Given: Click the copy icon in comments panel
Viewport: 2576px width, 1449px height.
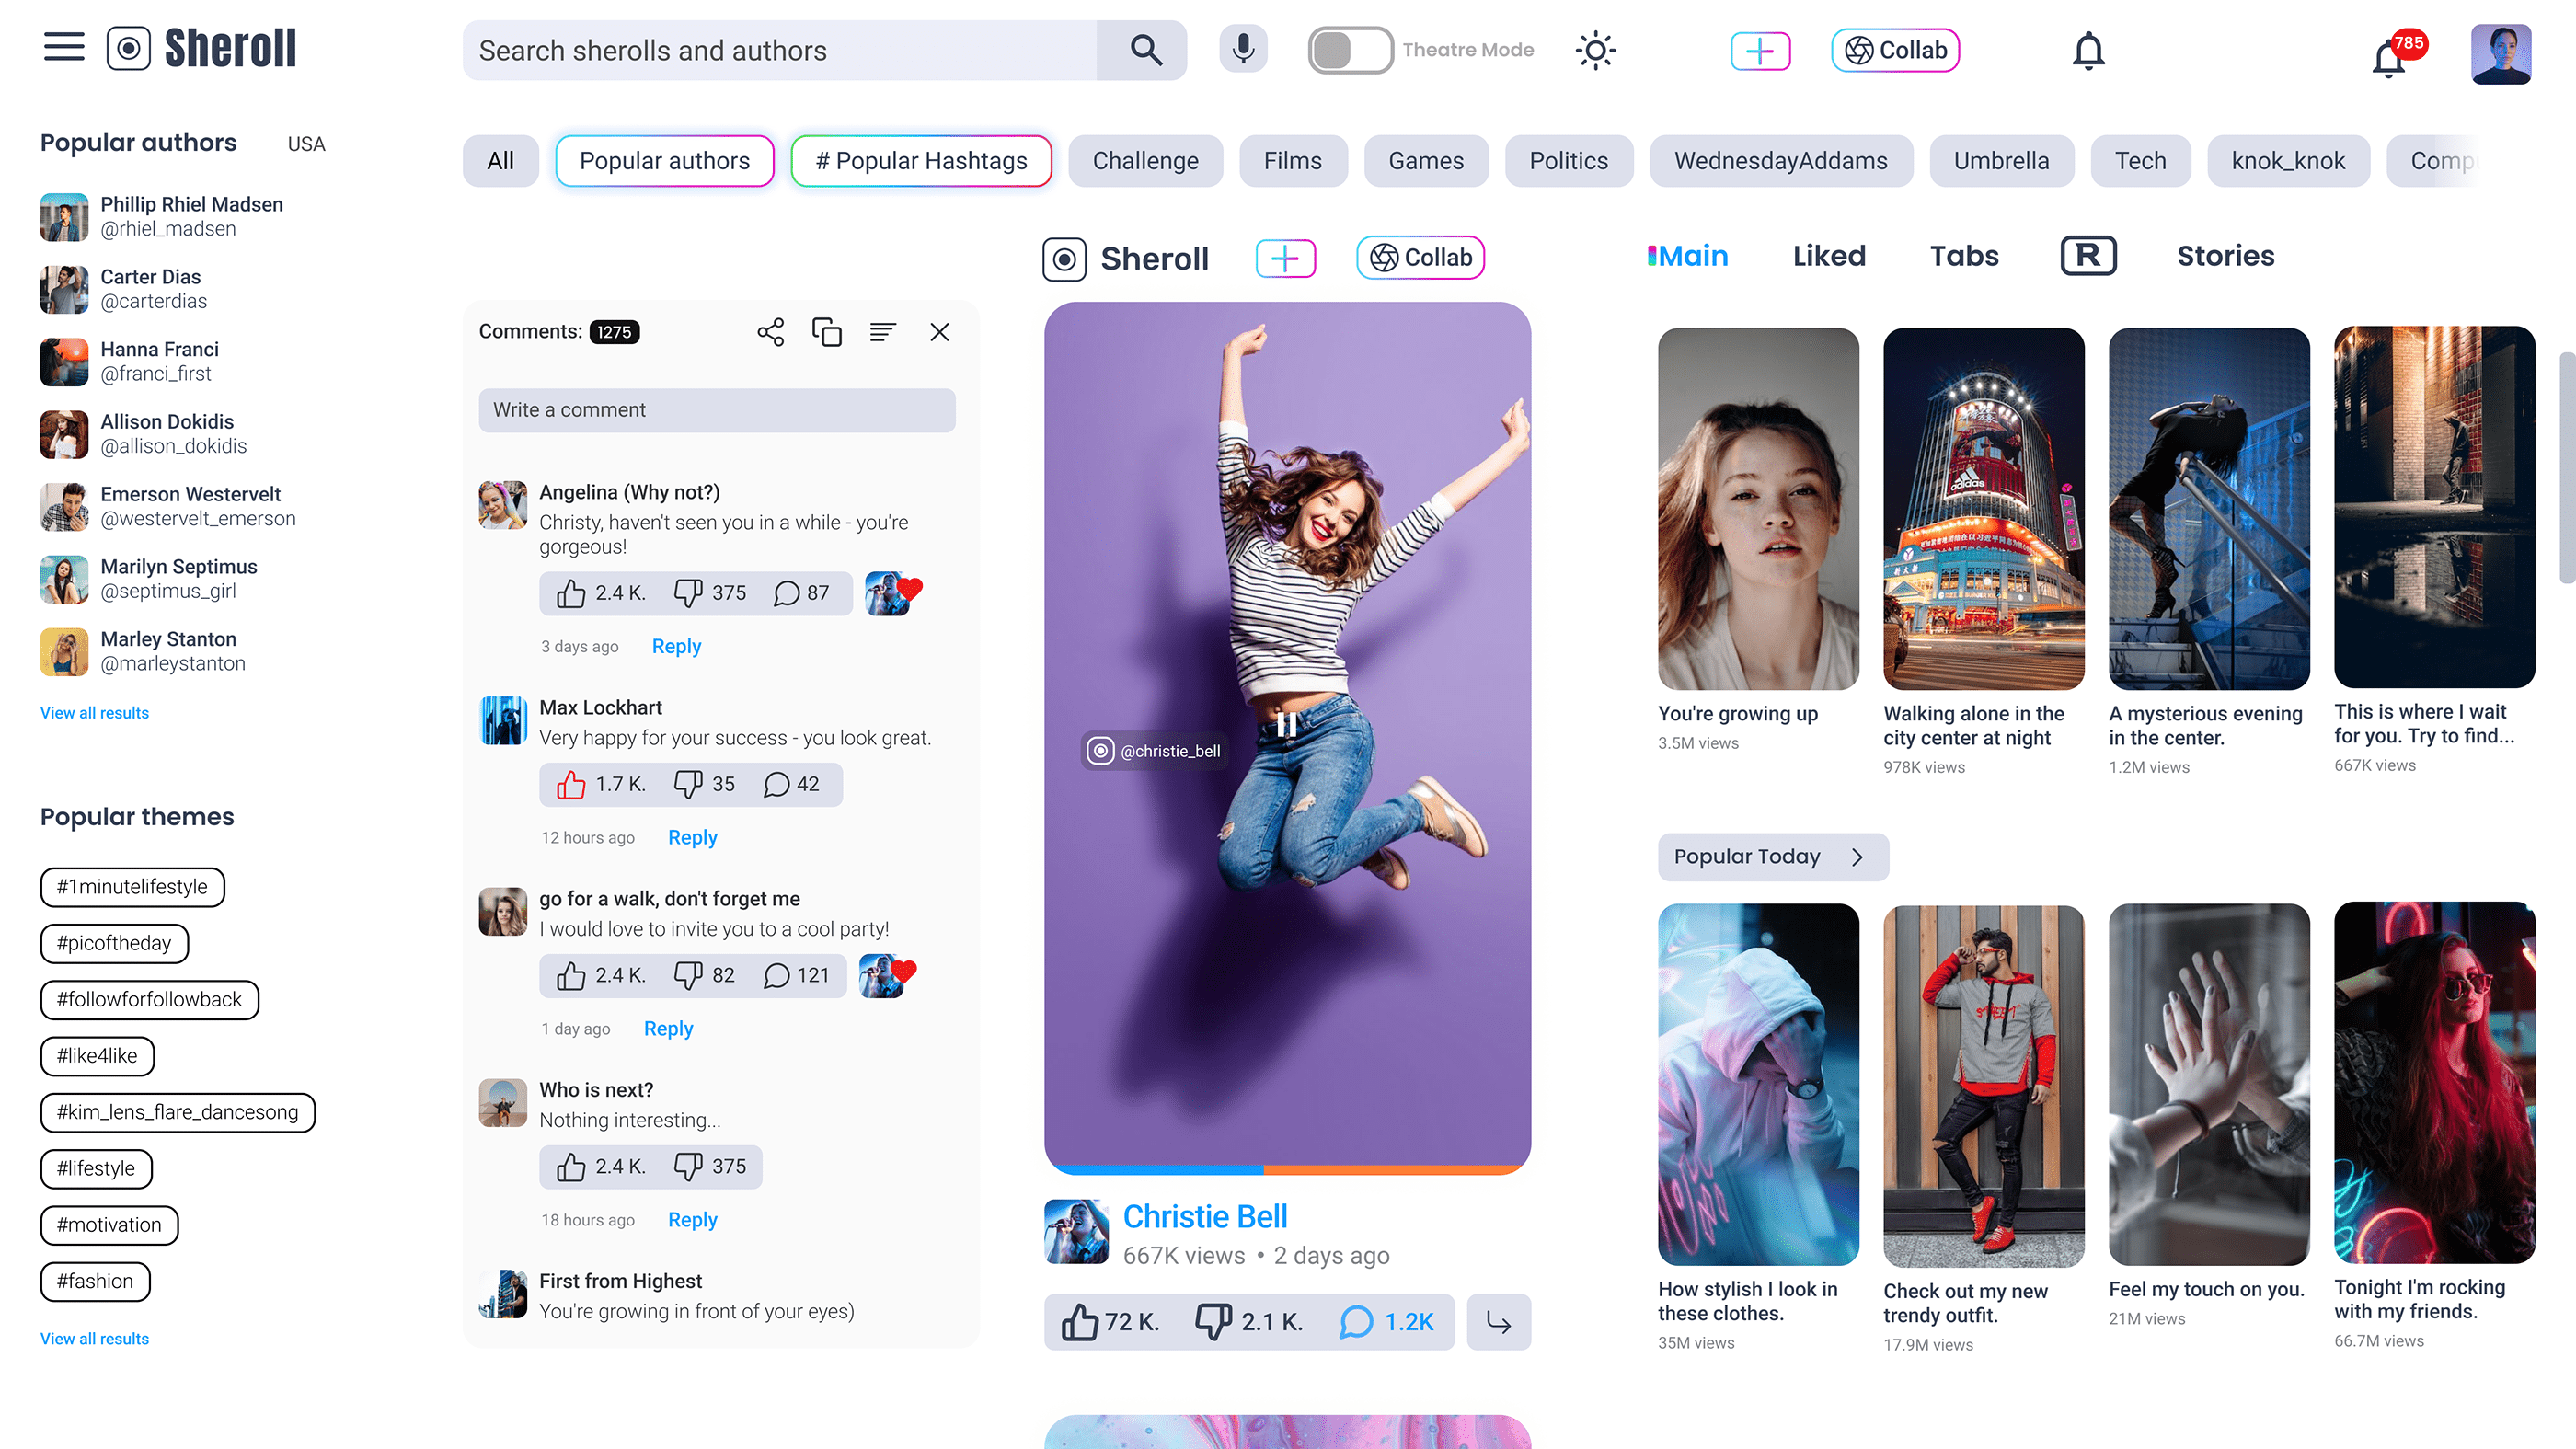Looking at the screenshot, I should coord(826,332).
